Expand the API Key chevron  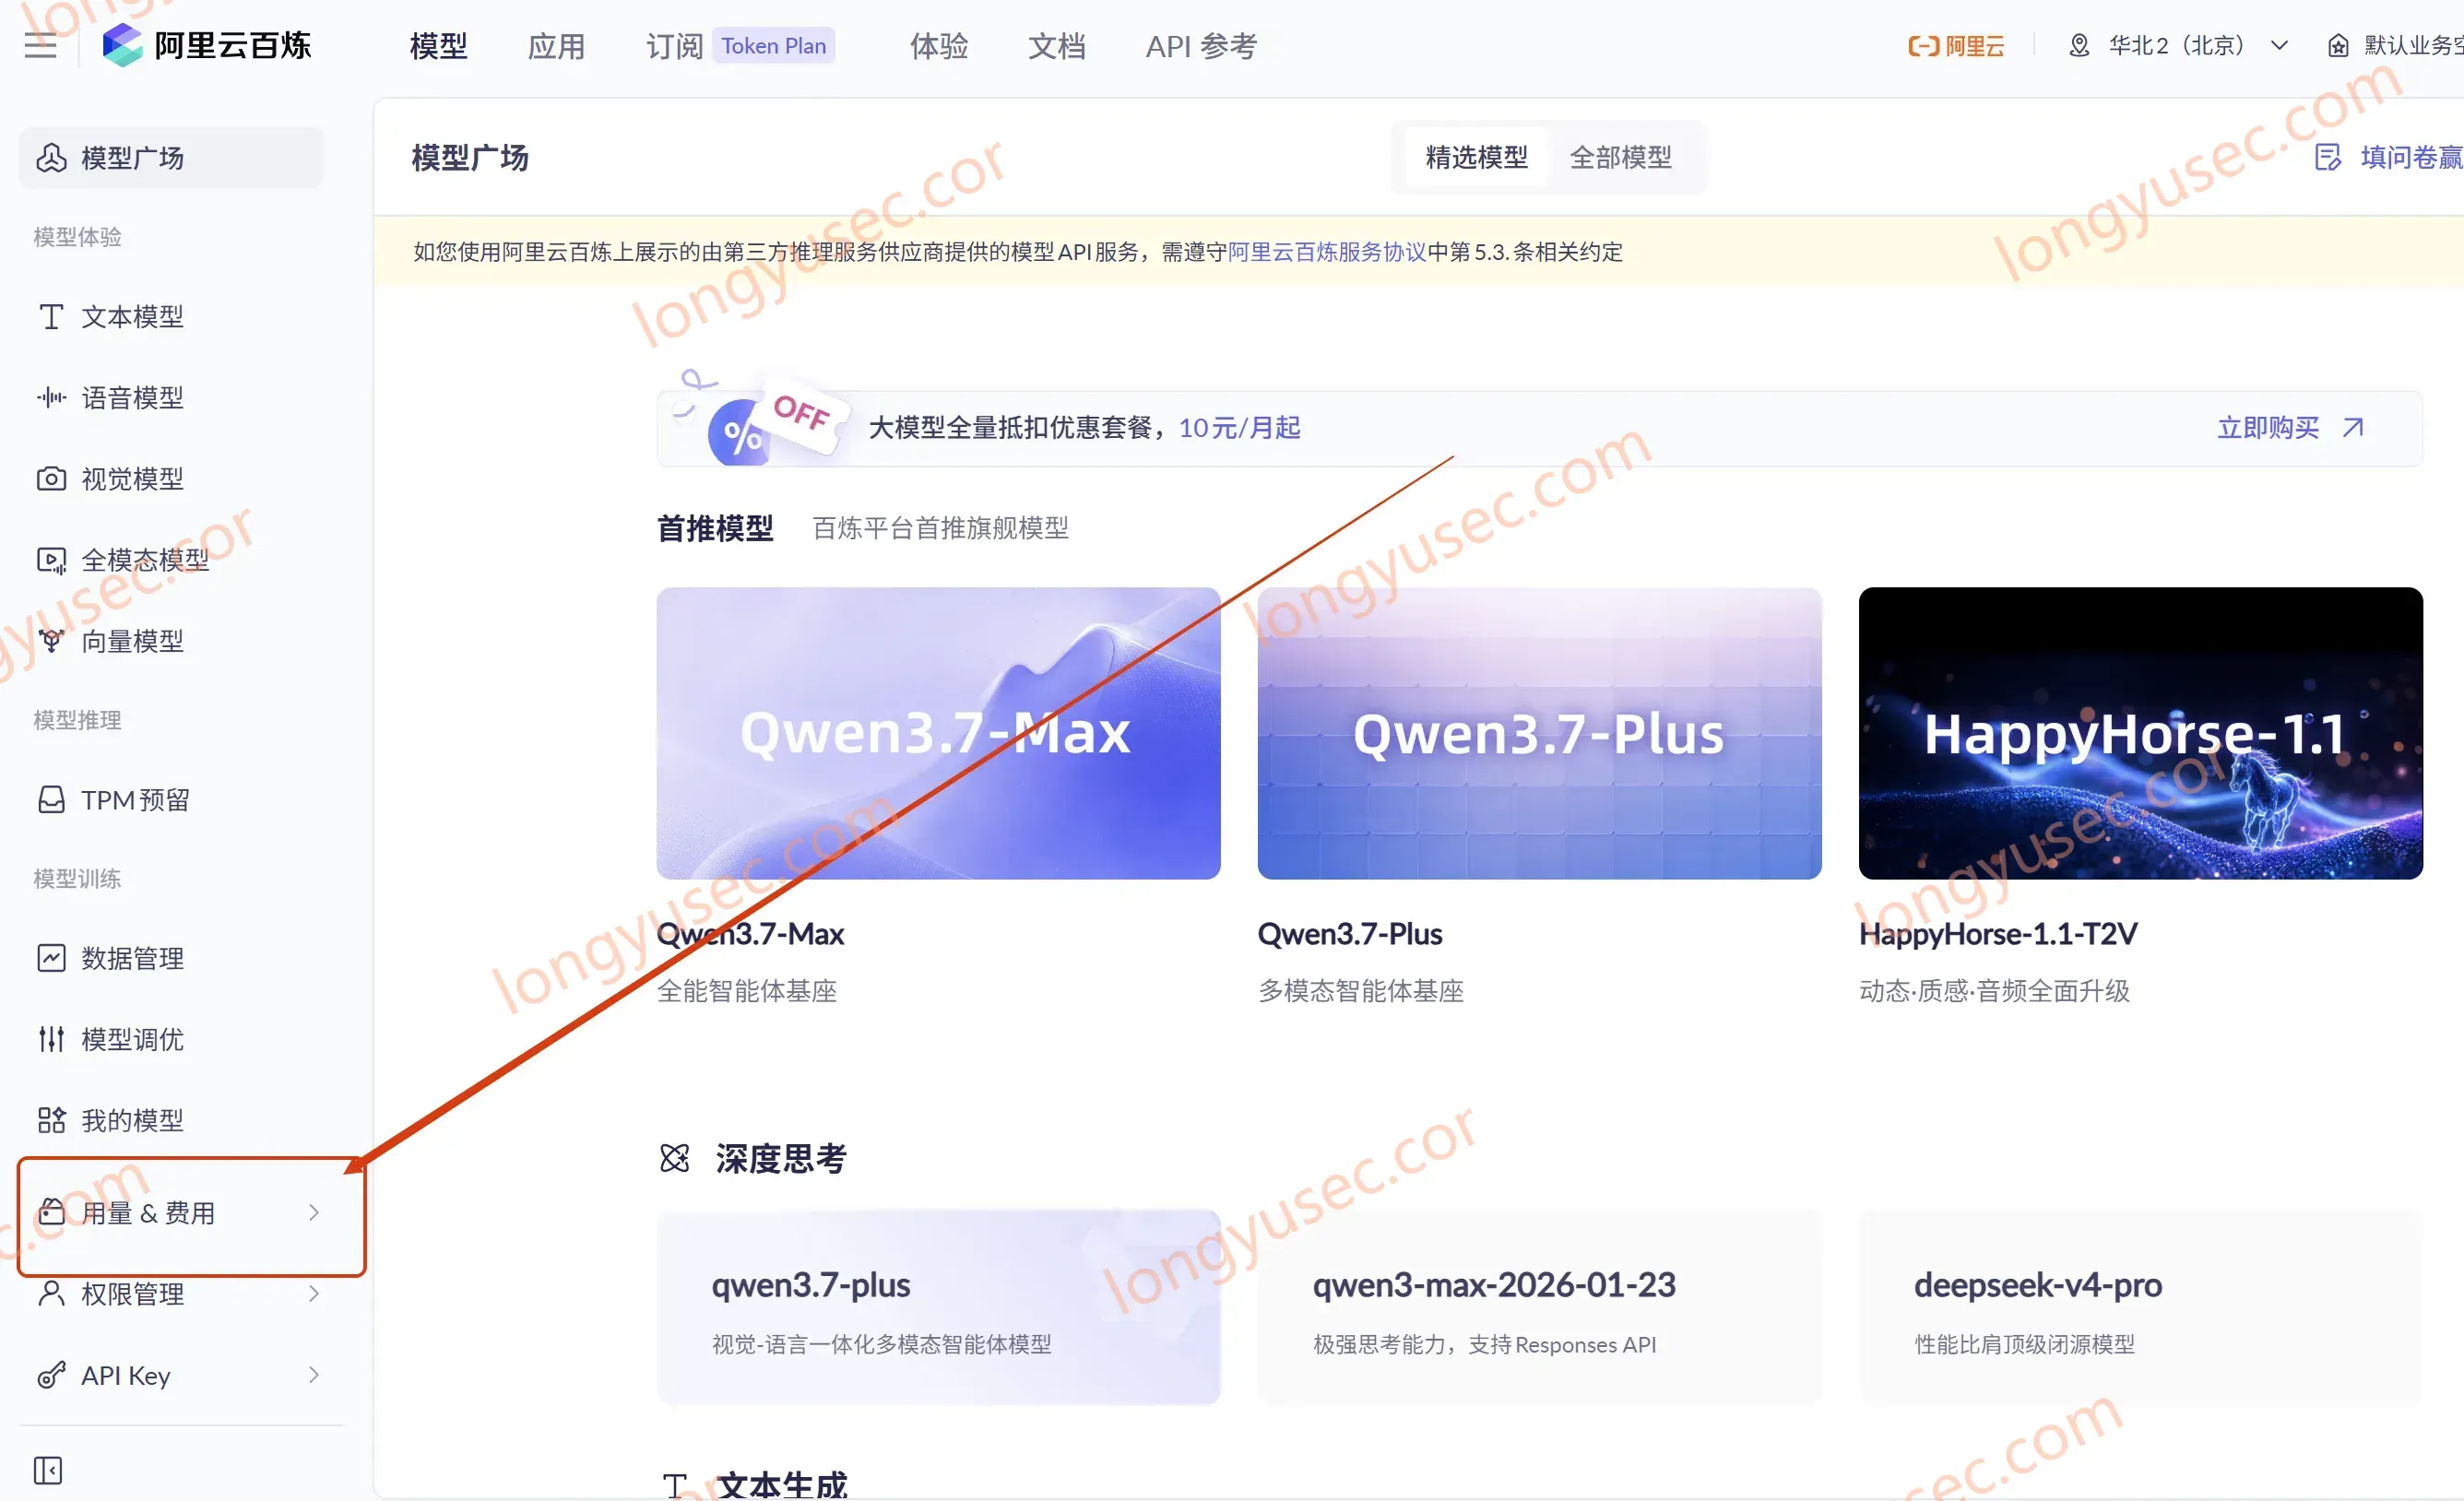click(314, 1375)
